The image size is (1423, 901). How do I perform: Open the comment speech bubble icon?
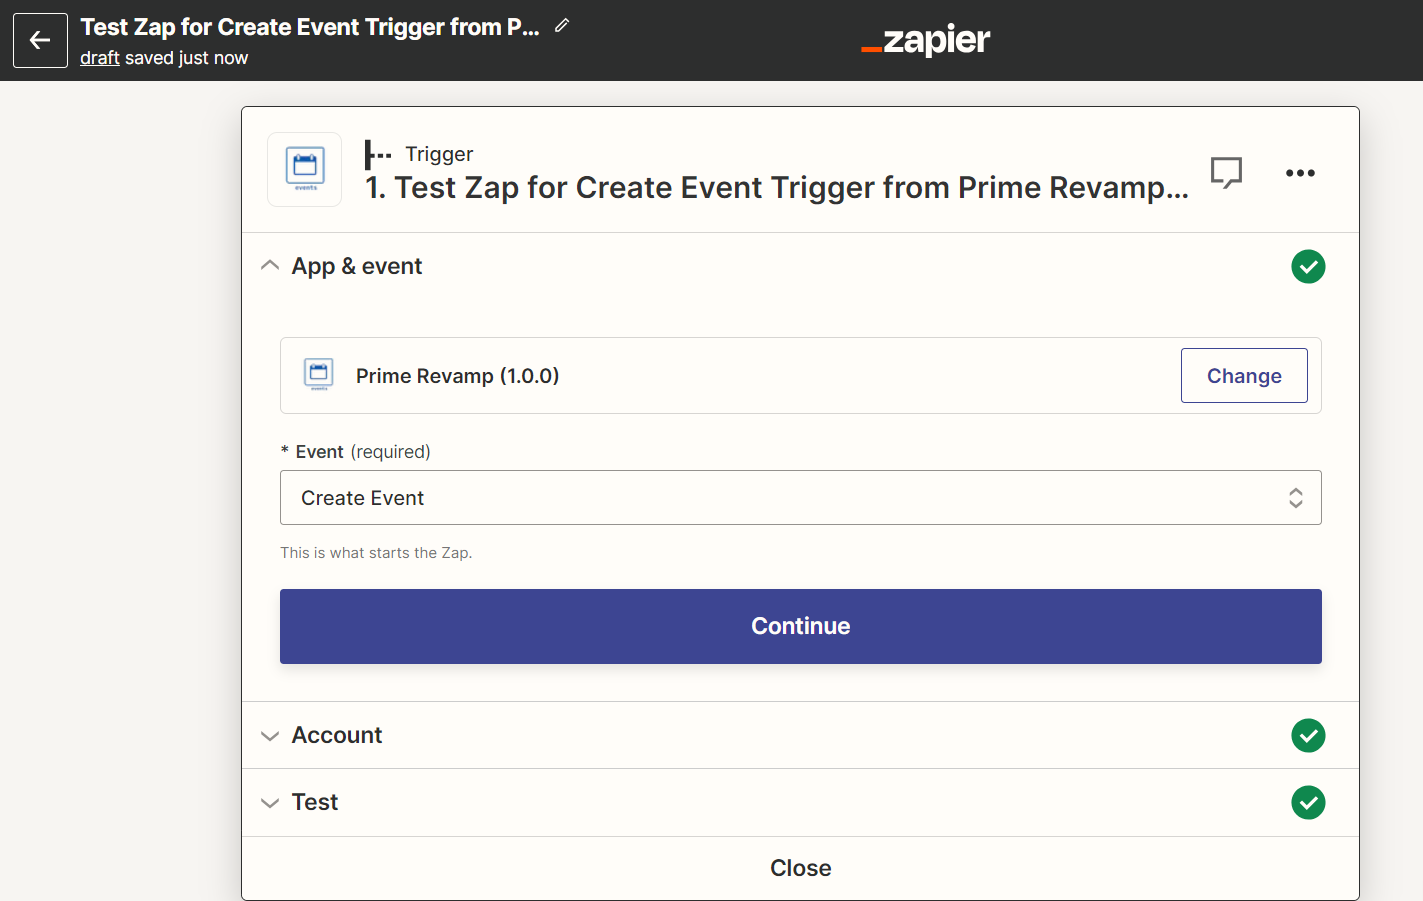click(x=1226, y=172)
